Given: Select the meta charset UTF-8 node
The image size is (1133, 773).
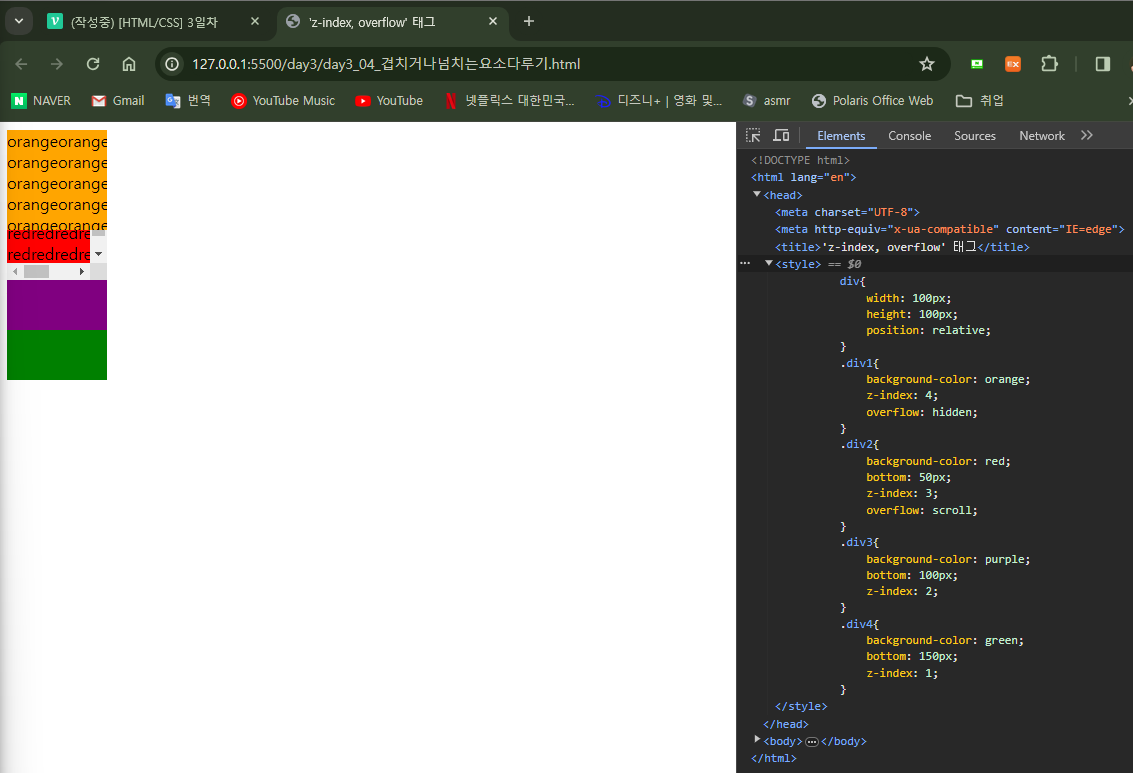Looking at the screenshot, I should coord(847,212).
